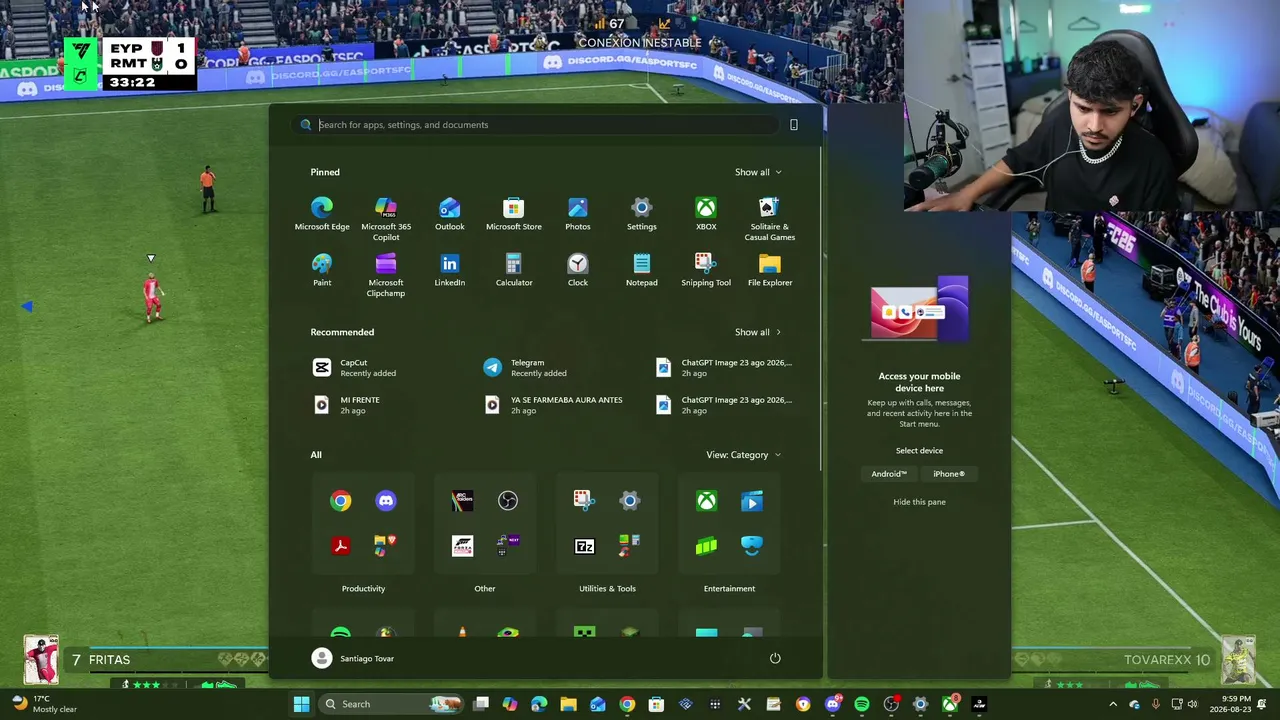Launch Paint from pinned apps

click(x=322, y=270)
